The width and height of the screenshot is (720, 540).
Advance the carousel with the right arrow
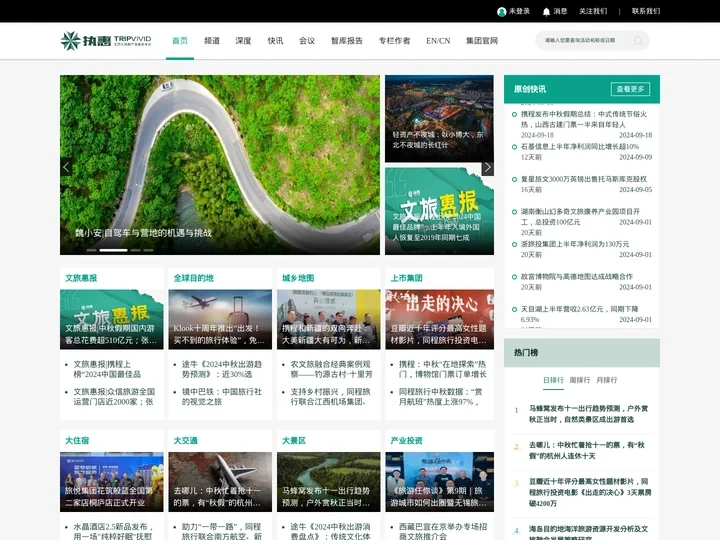[488, 168]
